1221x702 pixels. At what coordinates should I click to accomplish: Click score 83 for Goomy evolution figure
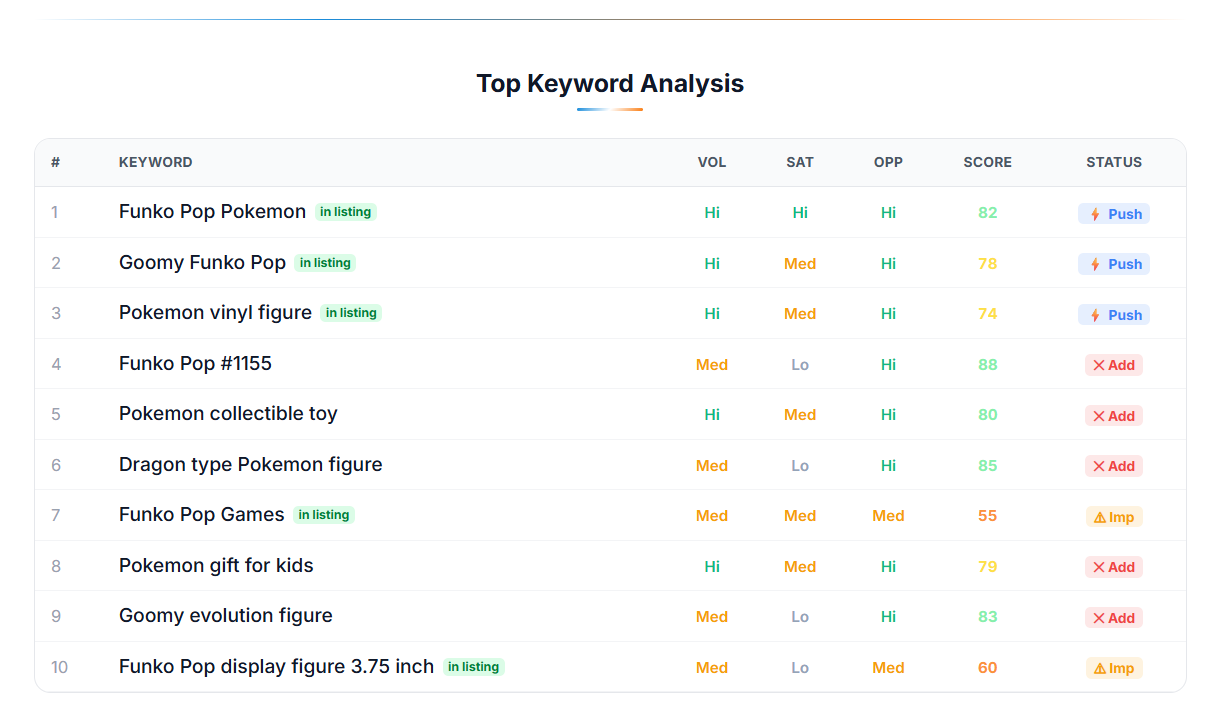pos(988,617)
